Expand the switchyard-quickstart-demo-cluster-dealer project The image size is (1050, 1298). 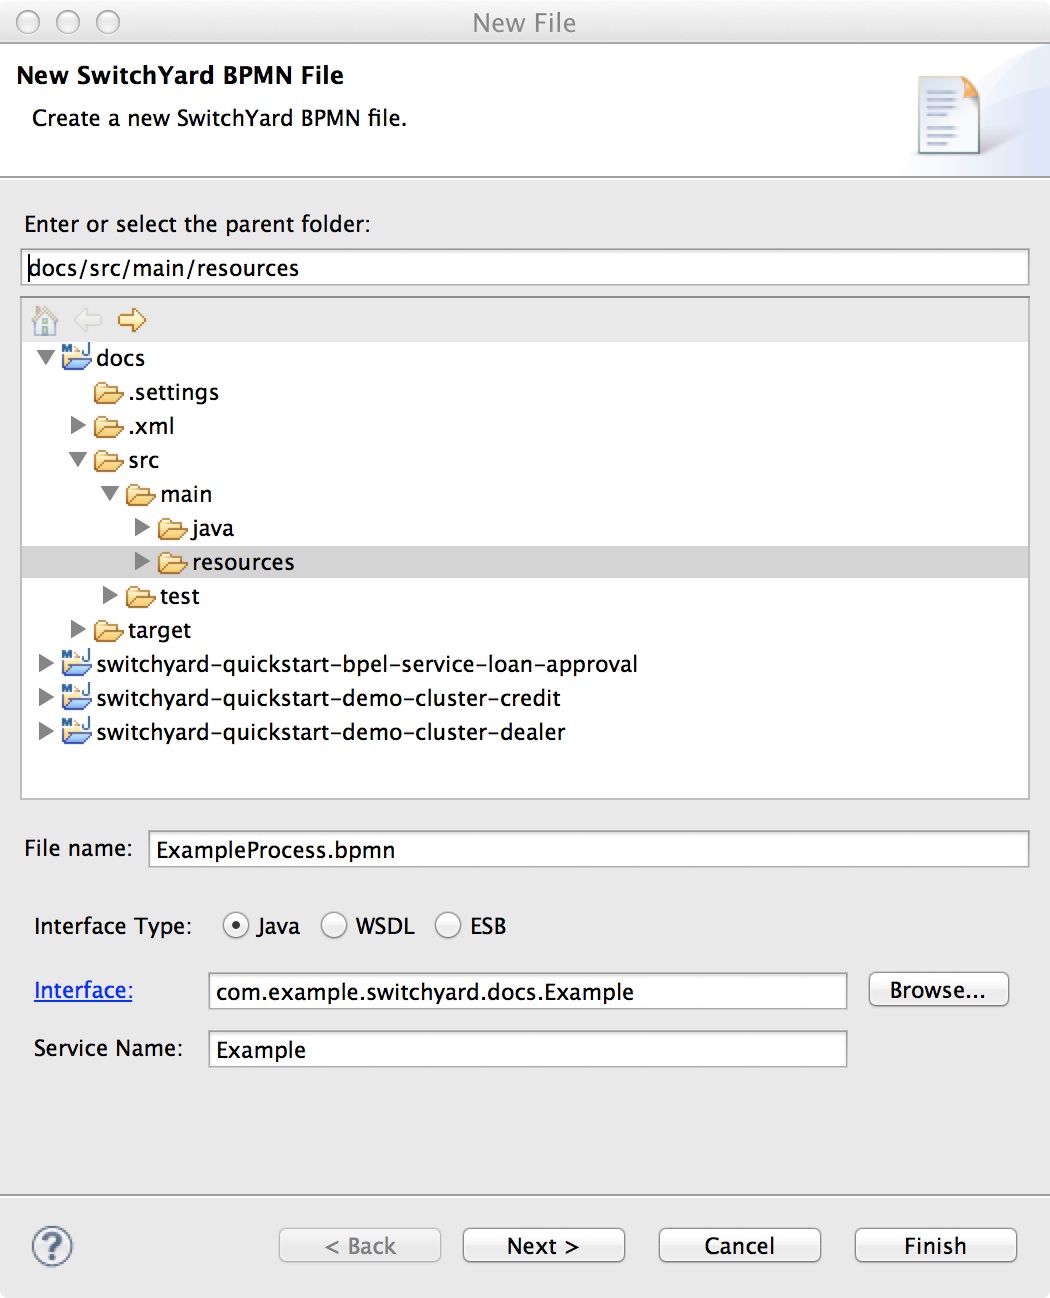click(x=46, y=732)
